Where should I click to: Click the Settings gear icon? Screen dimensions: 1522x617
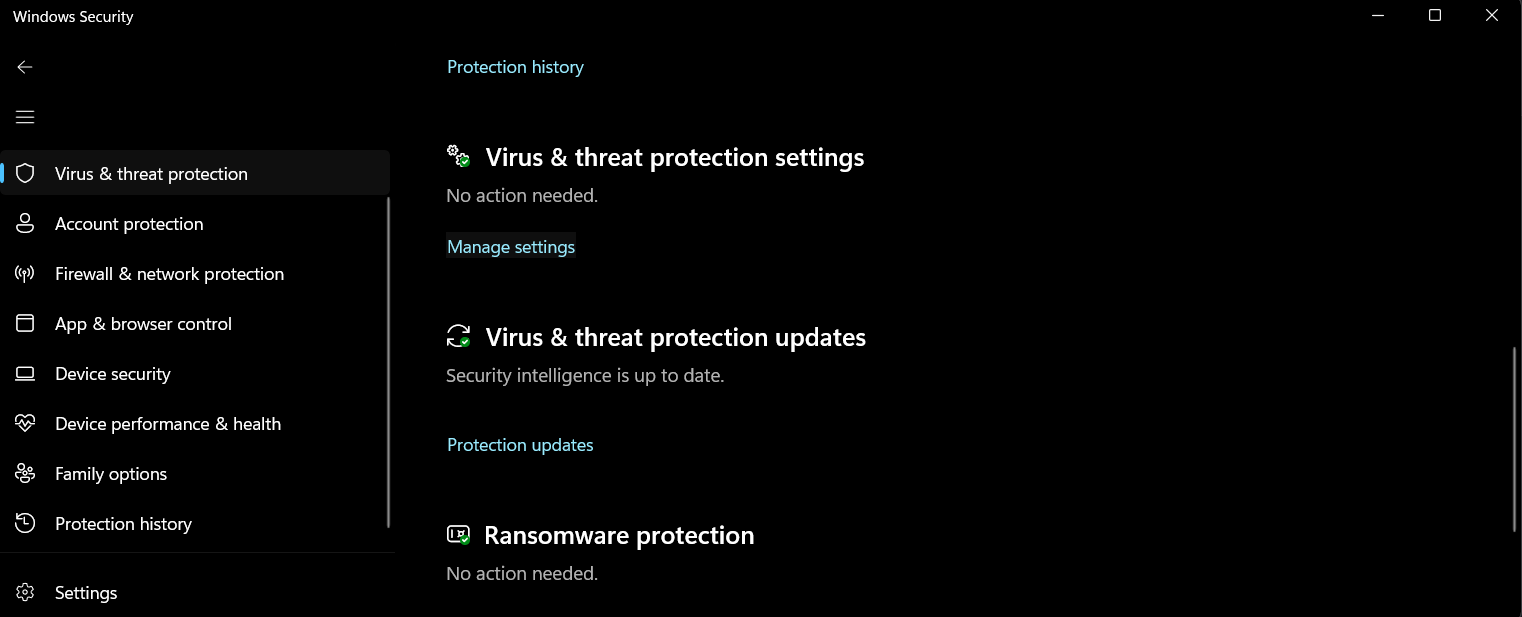pyautogui.click(x=25, y=593)
